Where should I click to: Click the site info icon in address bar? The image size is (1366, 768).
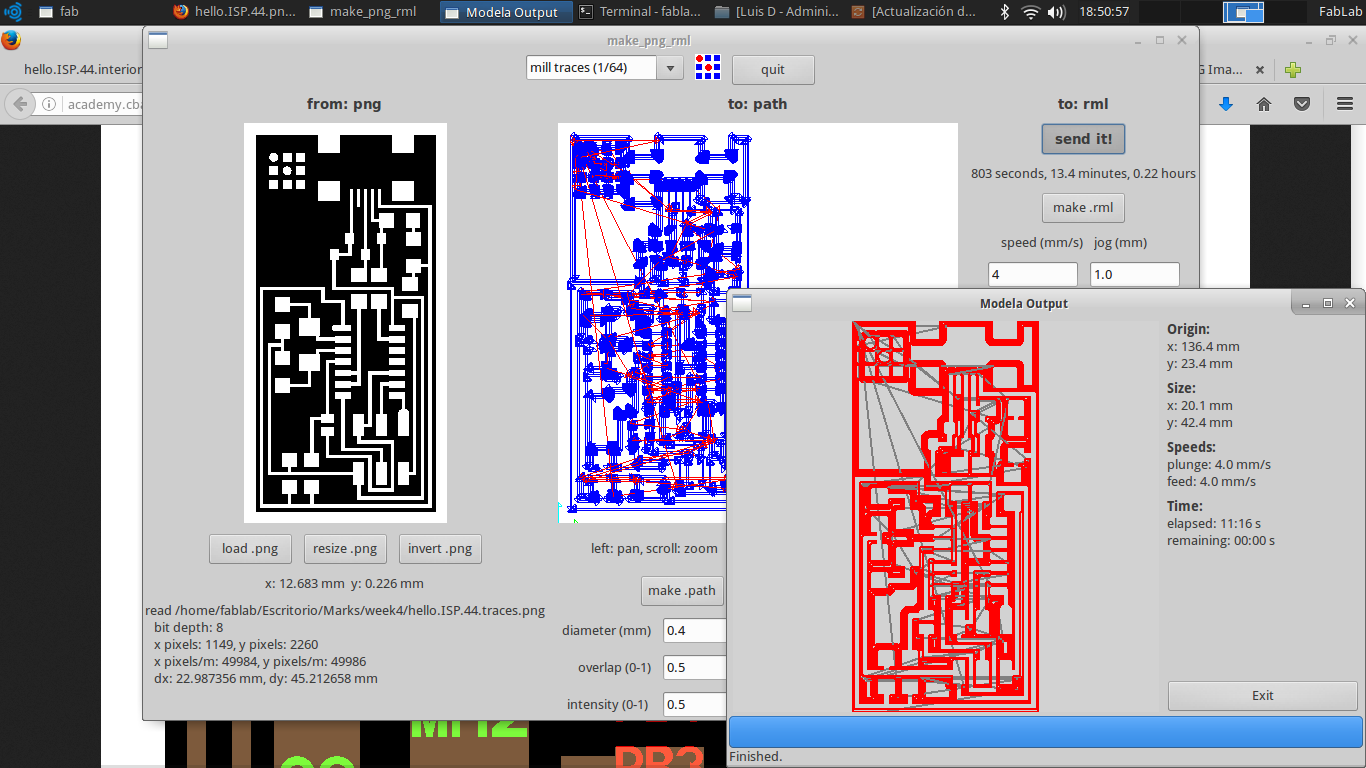49,104
